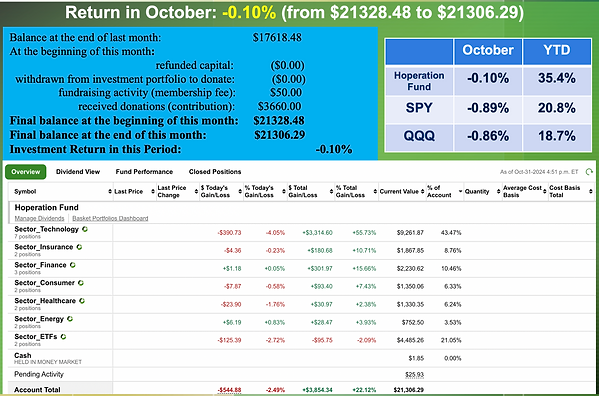Click the -$390.73 today's loss value

229,233
